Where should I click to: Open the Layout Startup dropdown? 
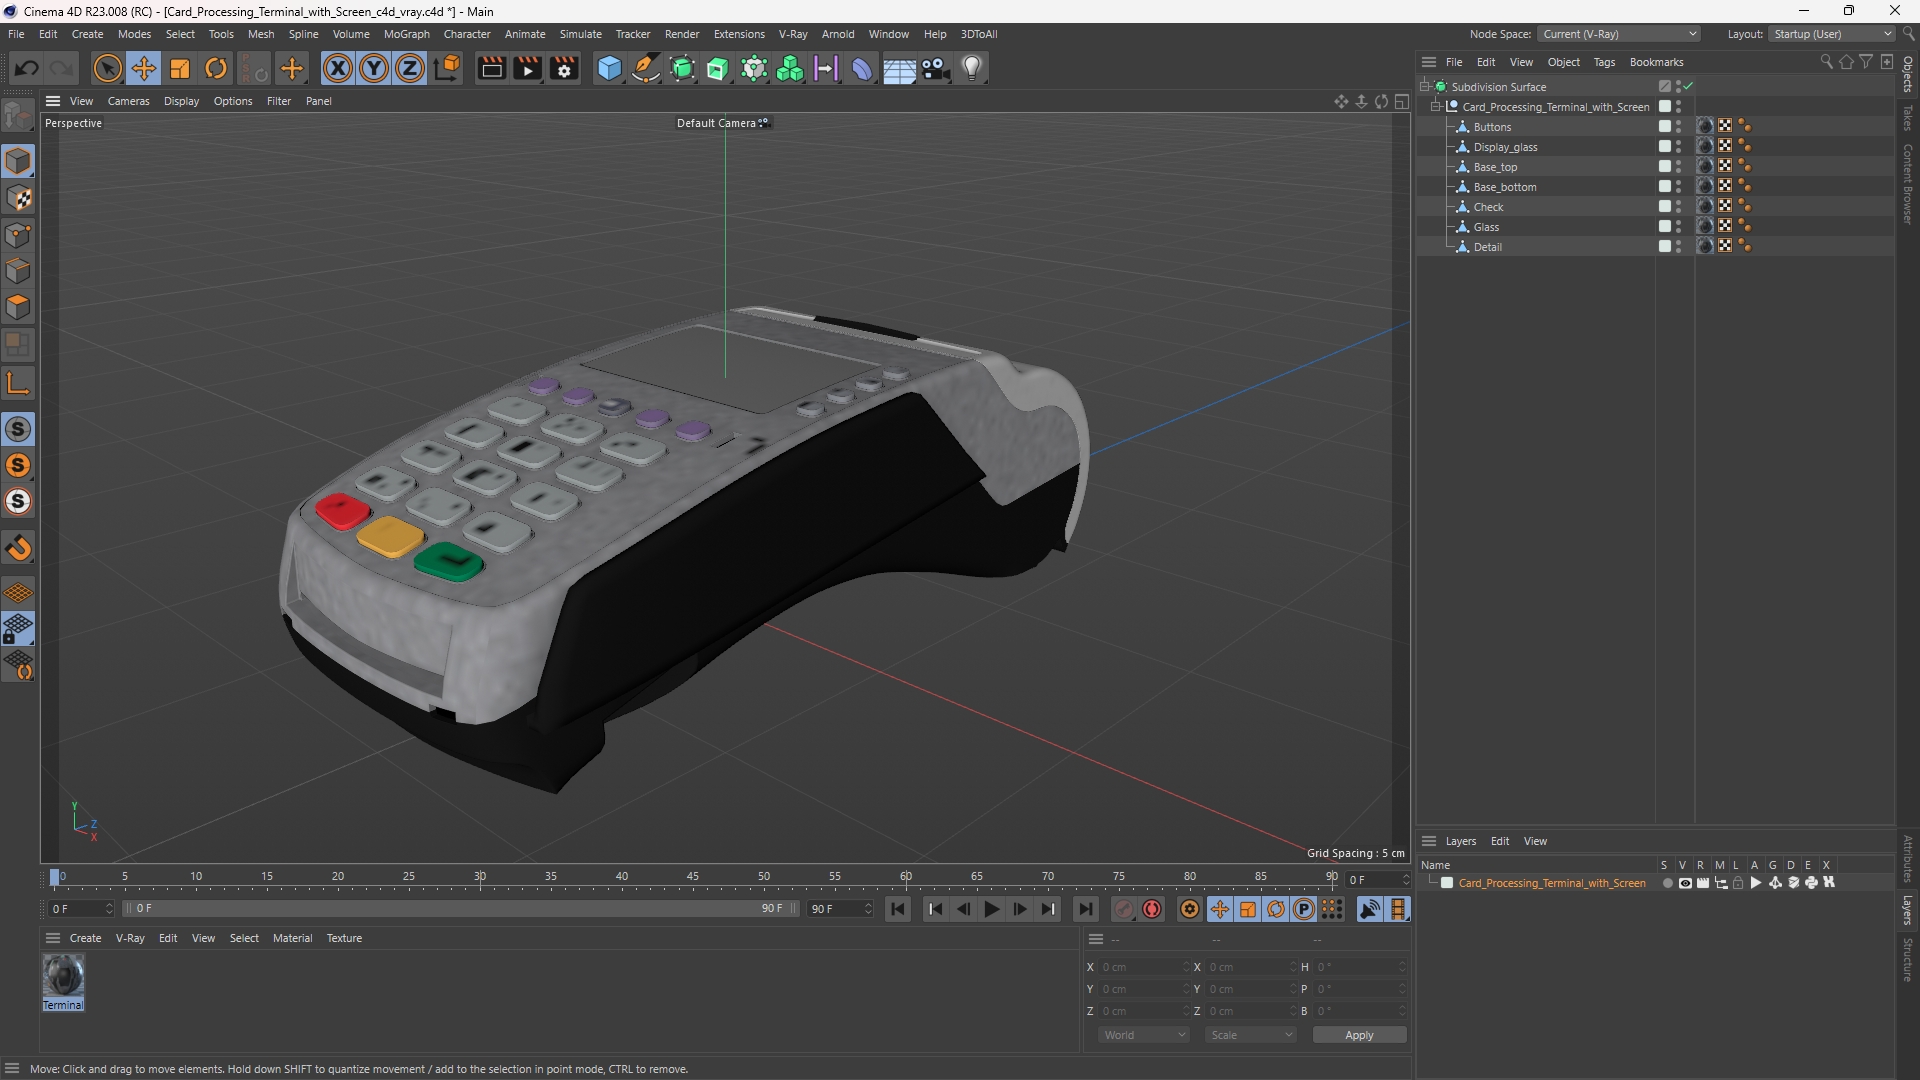tap(1833, 34)
